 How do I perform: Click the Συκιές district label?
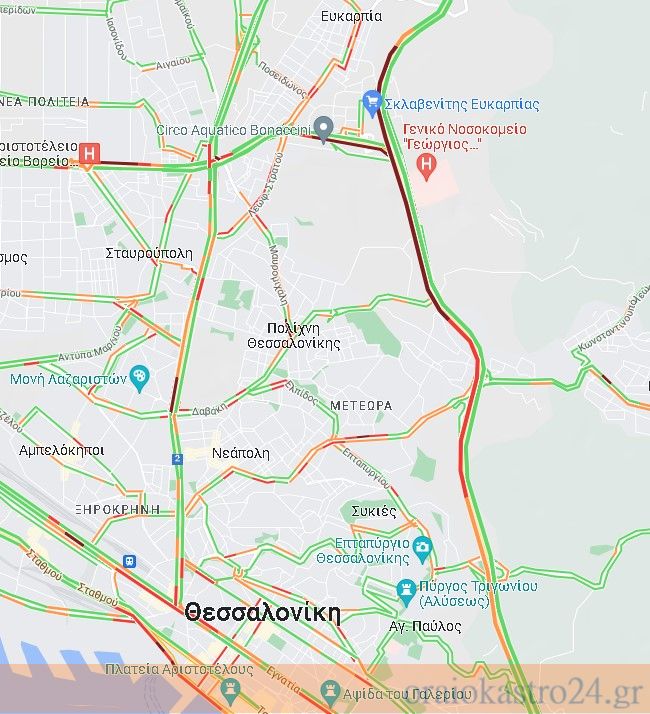(x=374, y=511)
